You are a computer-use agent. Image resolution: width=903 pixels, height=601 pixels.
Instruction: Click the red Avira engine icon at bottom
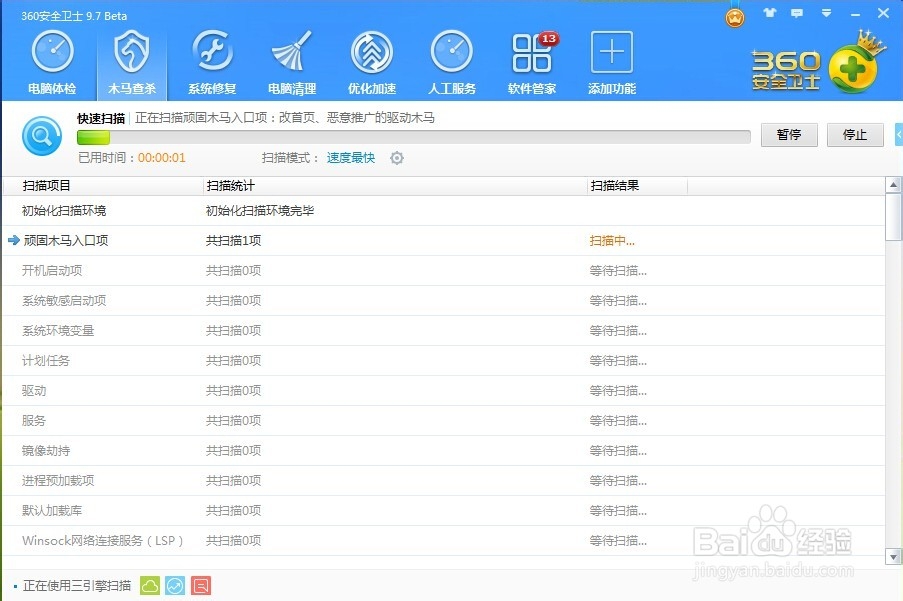point(201,583)
